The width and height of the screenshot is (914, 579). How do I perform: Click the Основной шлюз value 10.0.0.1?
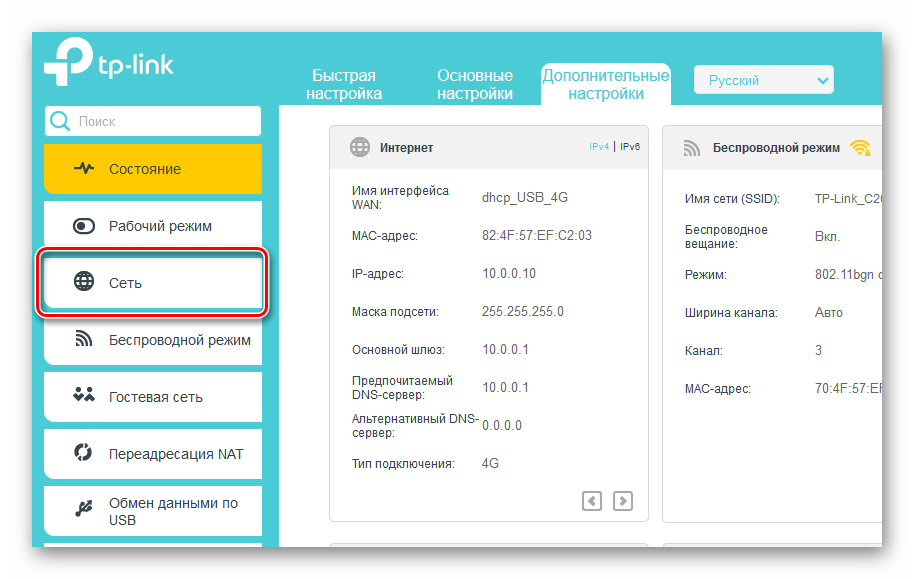(505, 349)
